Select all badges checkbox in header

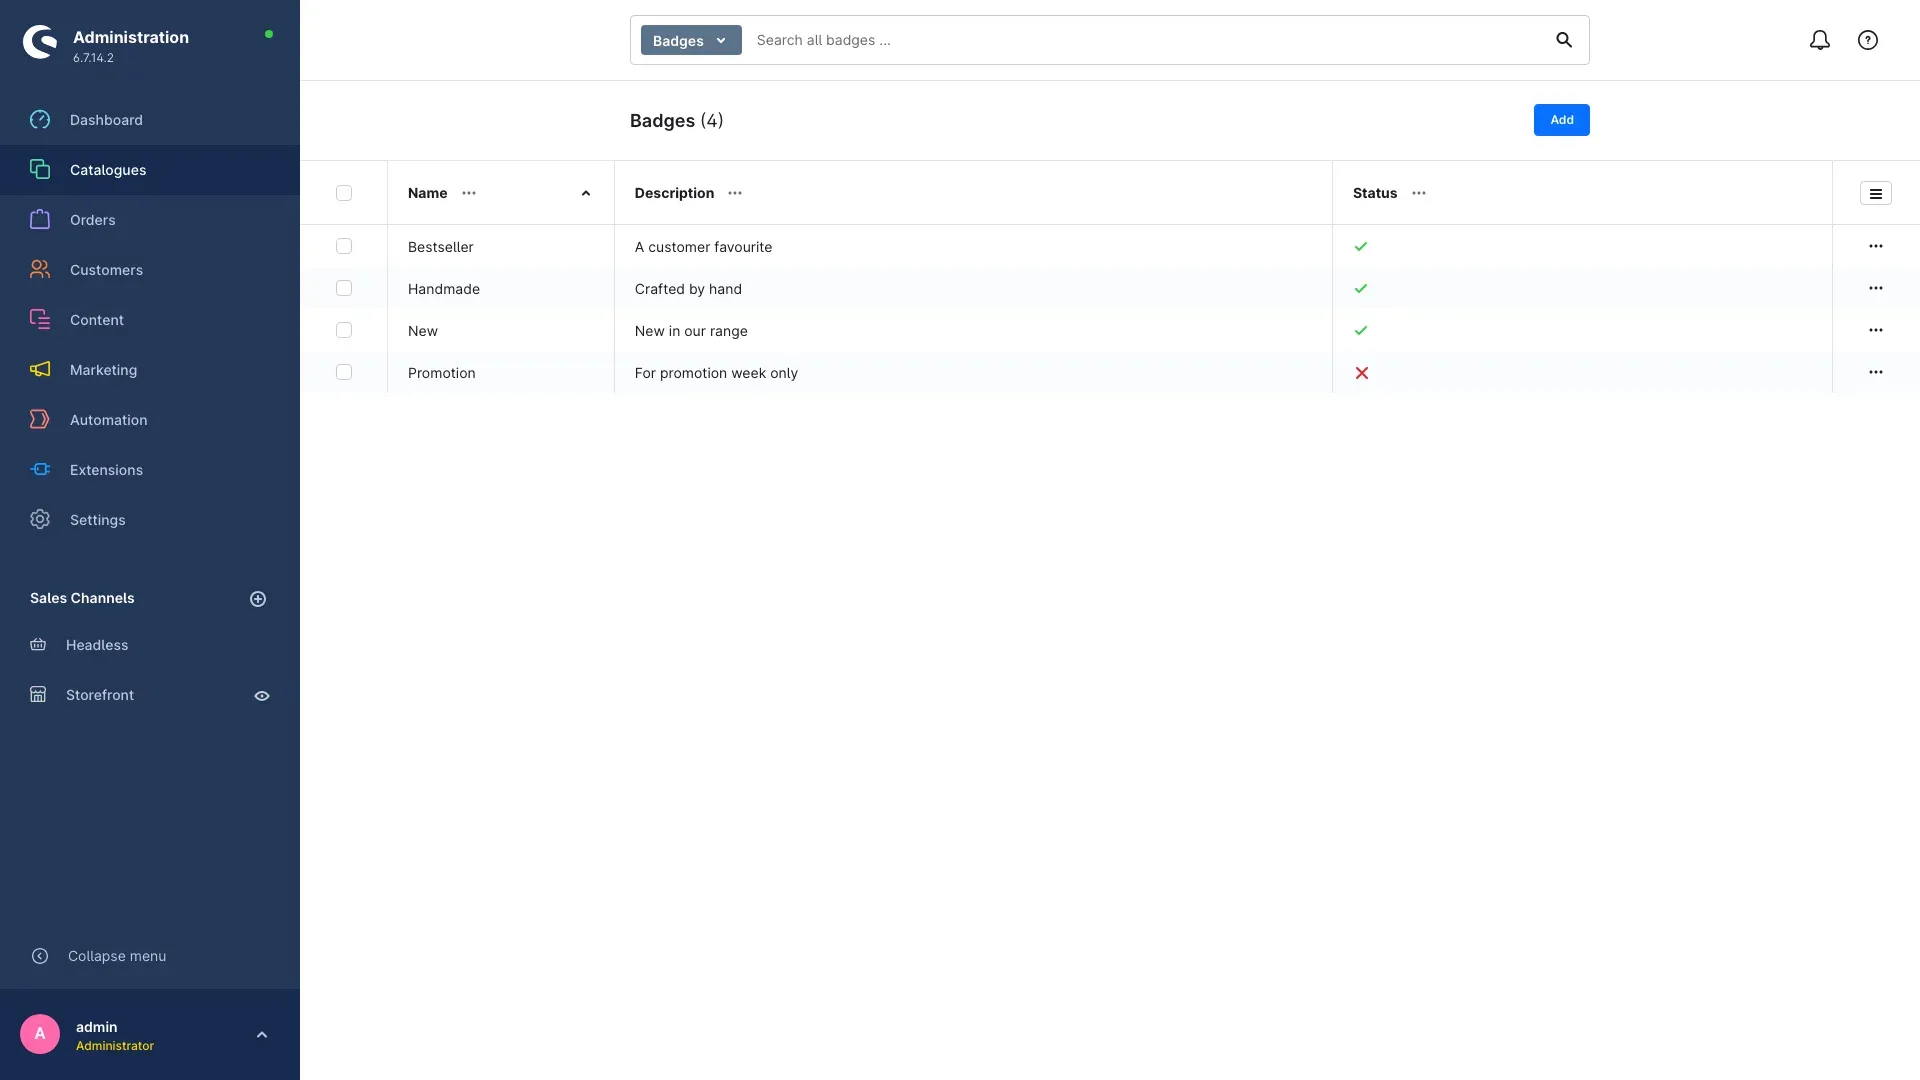[344, 193]
